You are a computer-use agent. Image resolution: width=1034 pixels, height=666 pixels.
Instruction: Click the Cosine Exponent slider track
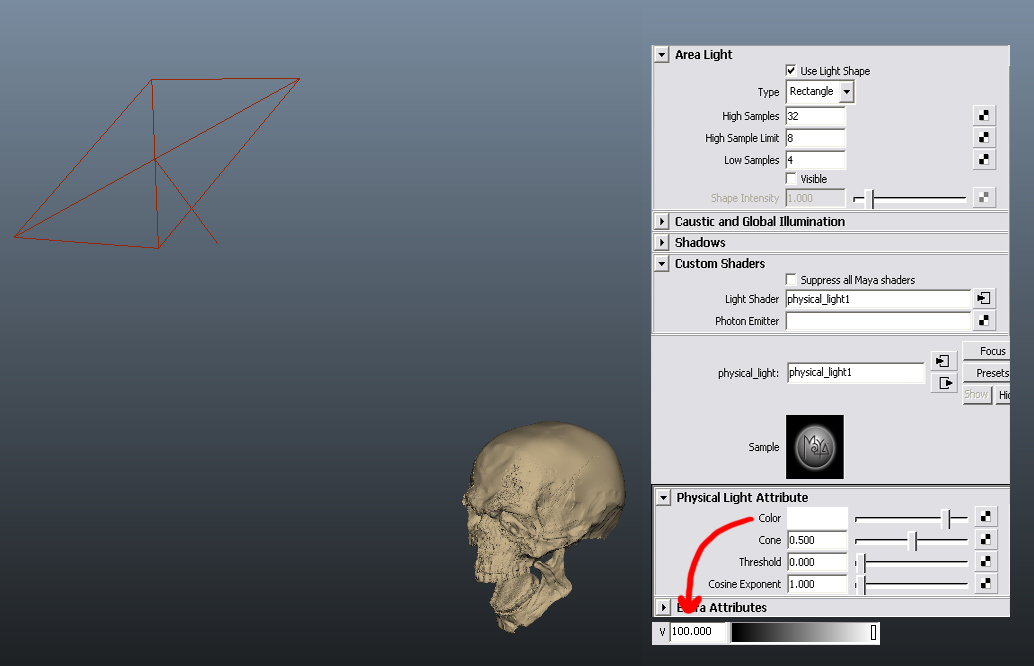coord(911,585)
